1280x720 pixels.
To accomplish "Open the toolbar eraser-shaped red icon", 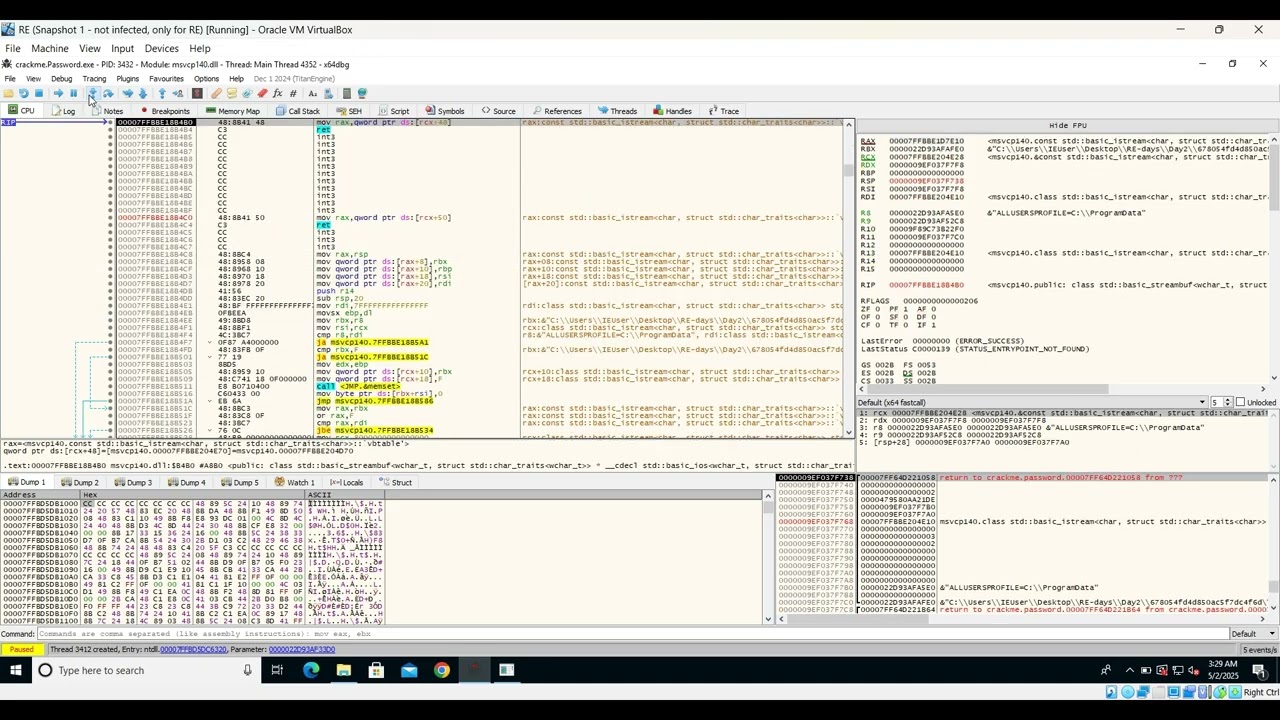I will [262, 94].
